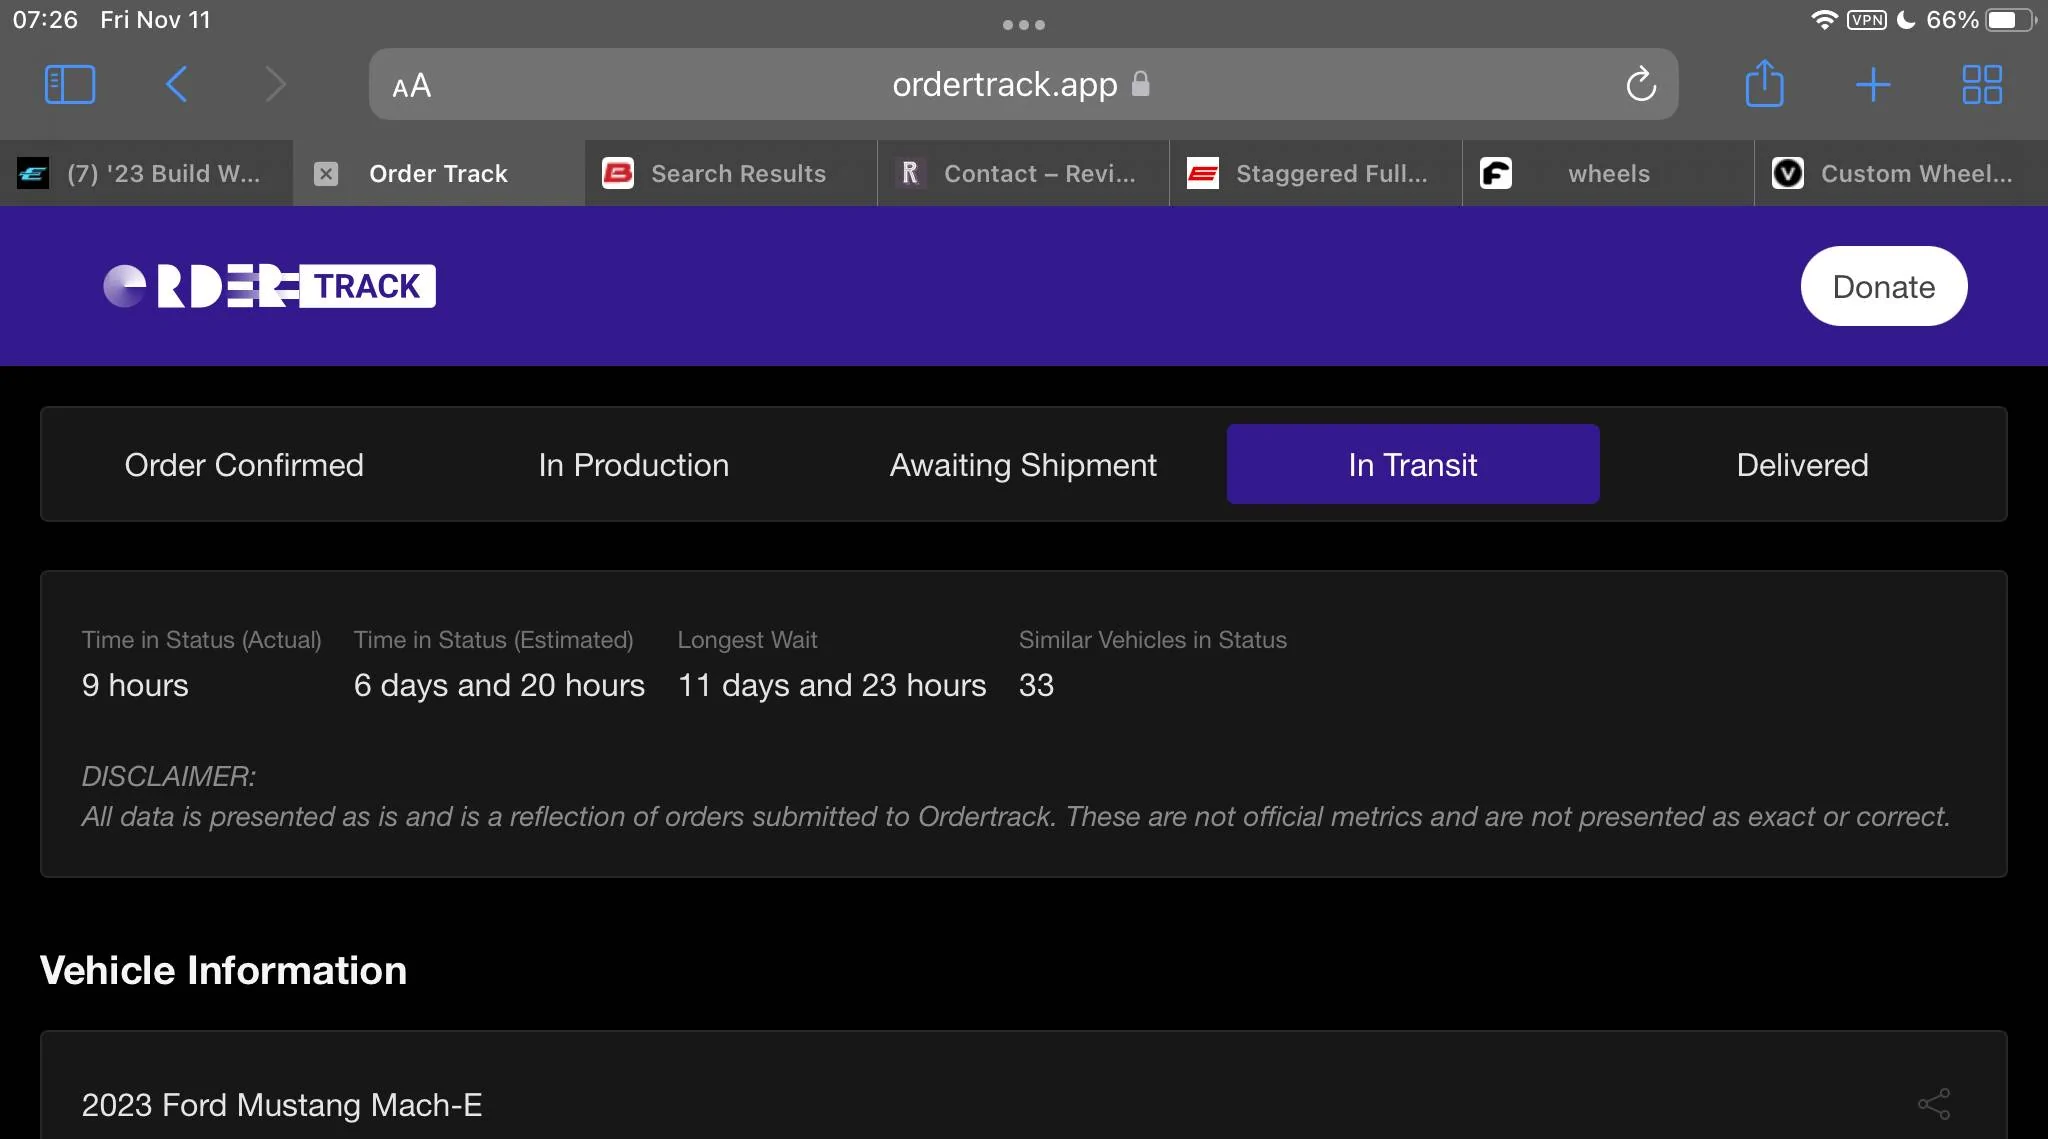The width and height of the screenshot is (2048, 1139).
Task: Tap the Do Not Disturb moon icon
Action: coord(1906,20)
